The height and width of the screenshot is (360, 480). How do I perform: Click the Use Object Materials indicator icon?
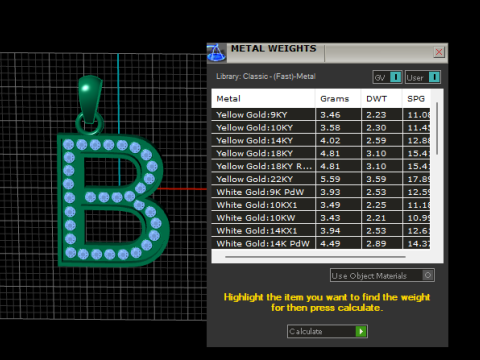(x=428, y=275)
